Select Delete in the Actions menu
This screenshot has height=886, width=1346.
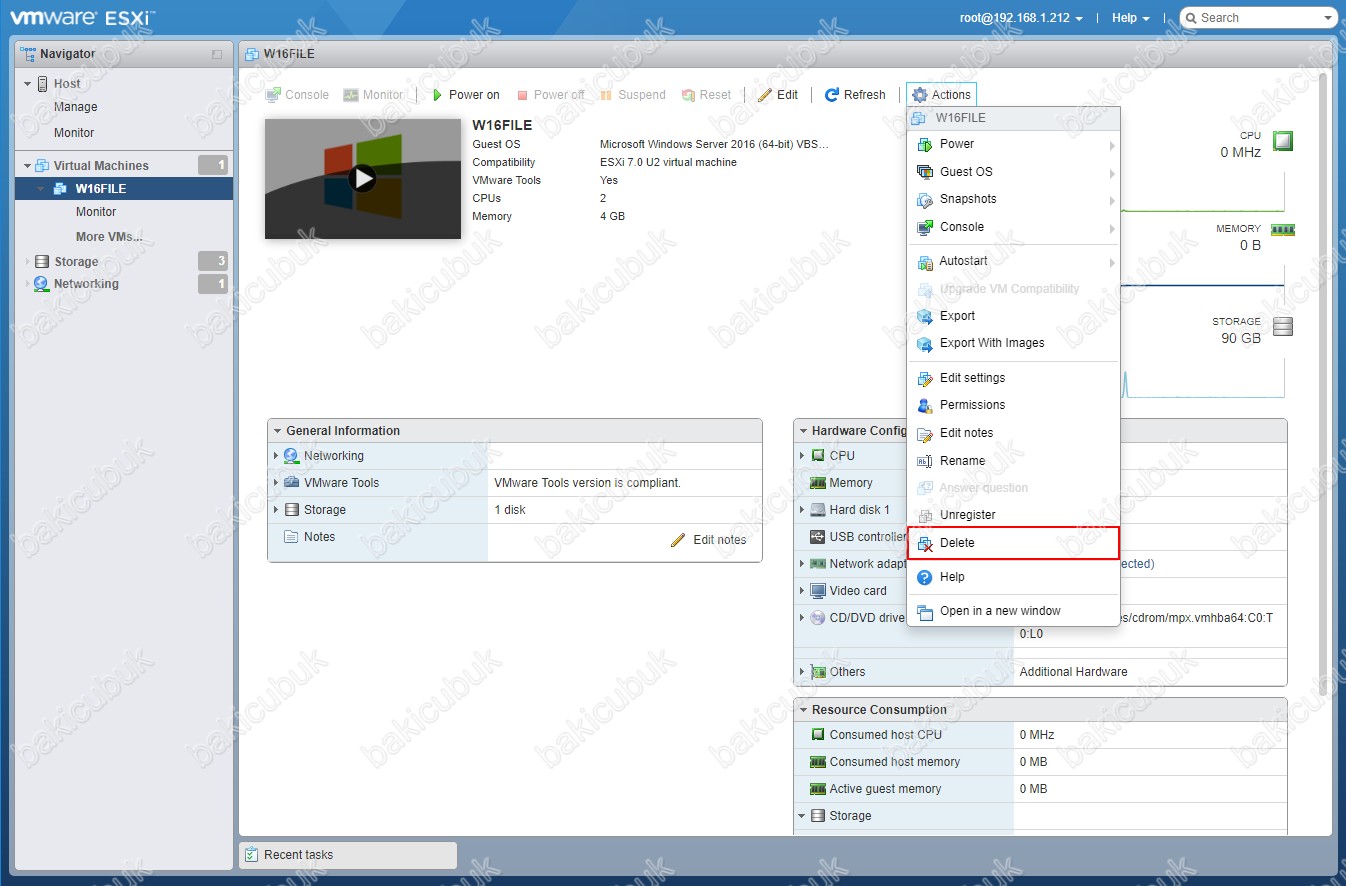click(1013, 543)
